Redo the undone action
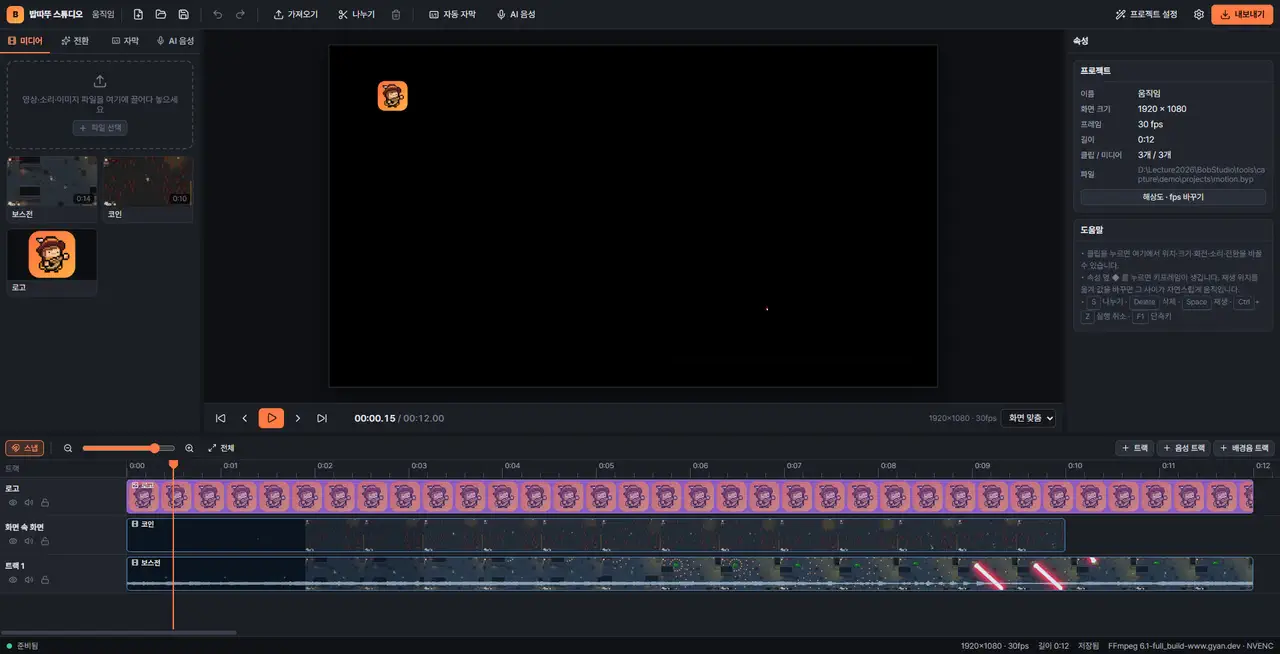 click(x=240, y=15)
